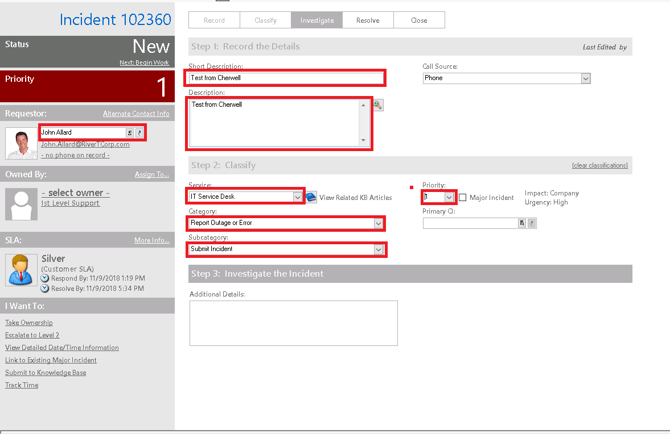Click the clear classifications link
The width and height of the screenshot is (670, 434).
coord(599,165)
